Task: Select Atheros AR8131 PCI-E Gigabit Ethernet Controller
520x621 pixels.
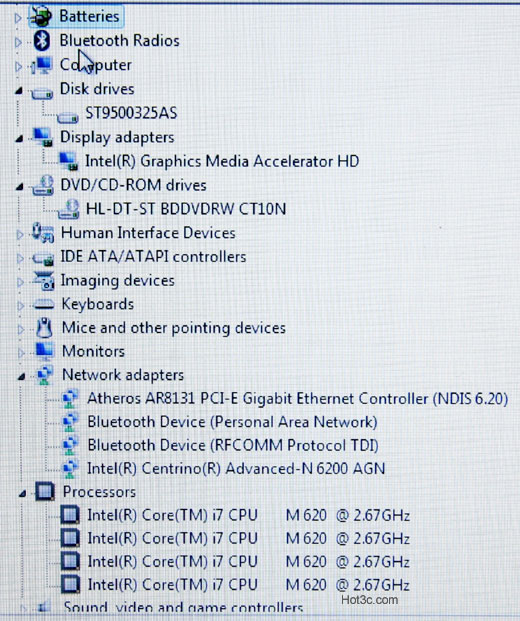Action: tap(297, 398)
